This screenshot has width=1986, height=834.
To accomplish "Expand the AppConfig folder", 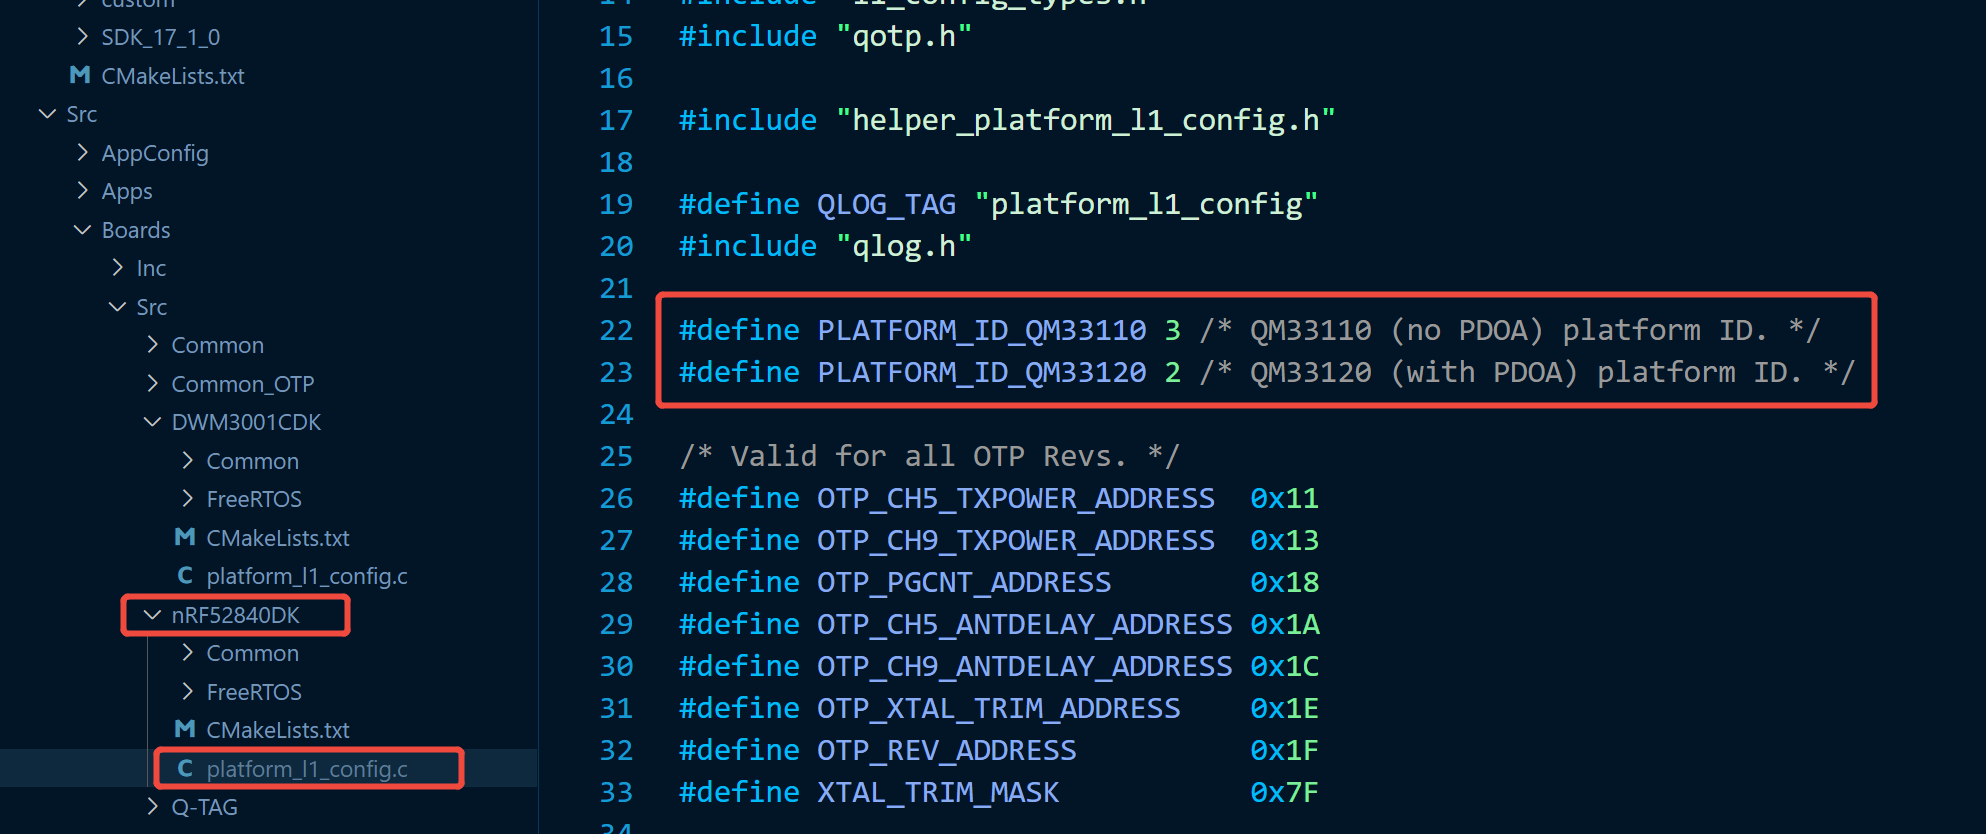I will 82,152.
